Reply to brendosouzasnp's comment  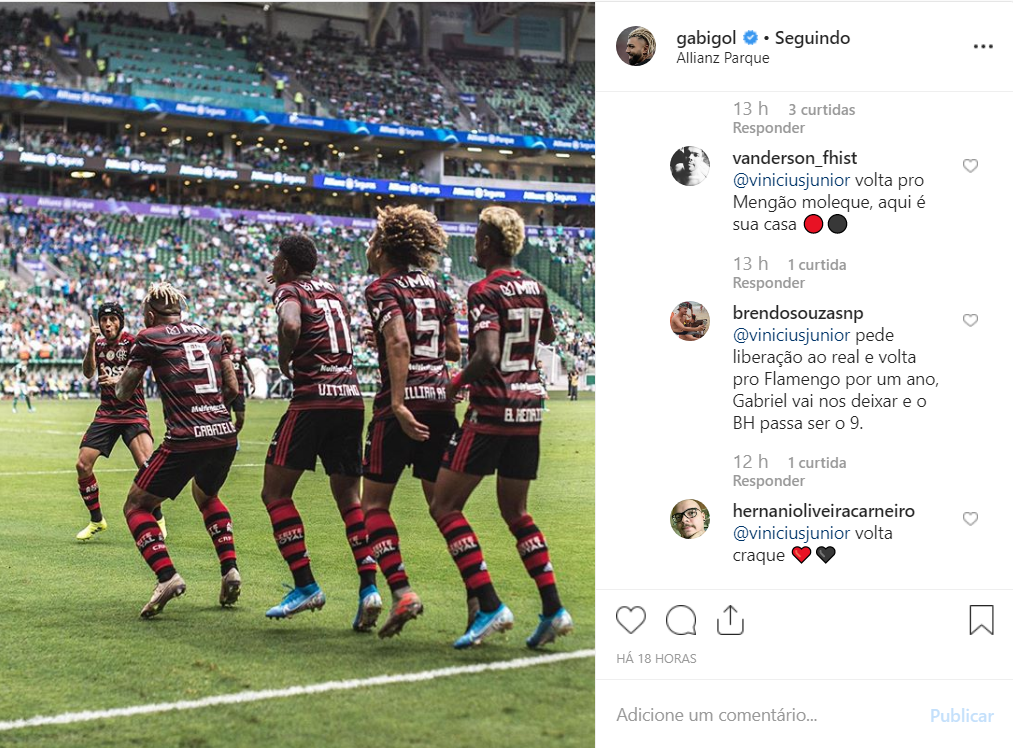(x=768, y=481)
